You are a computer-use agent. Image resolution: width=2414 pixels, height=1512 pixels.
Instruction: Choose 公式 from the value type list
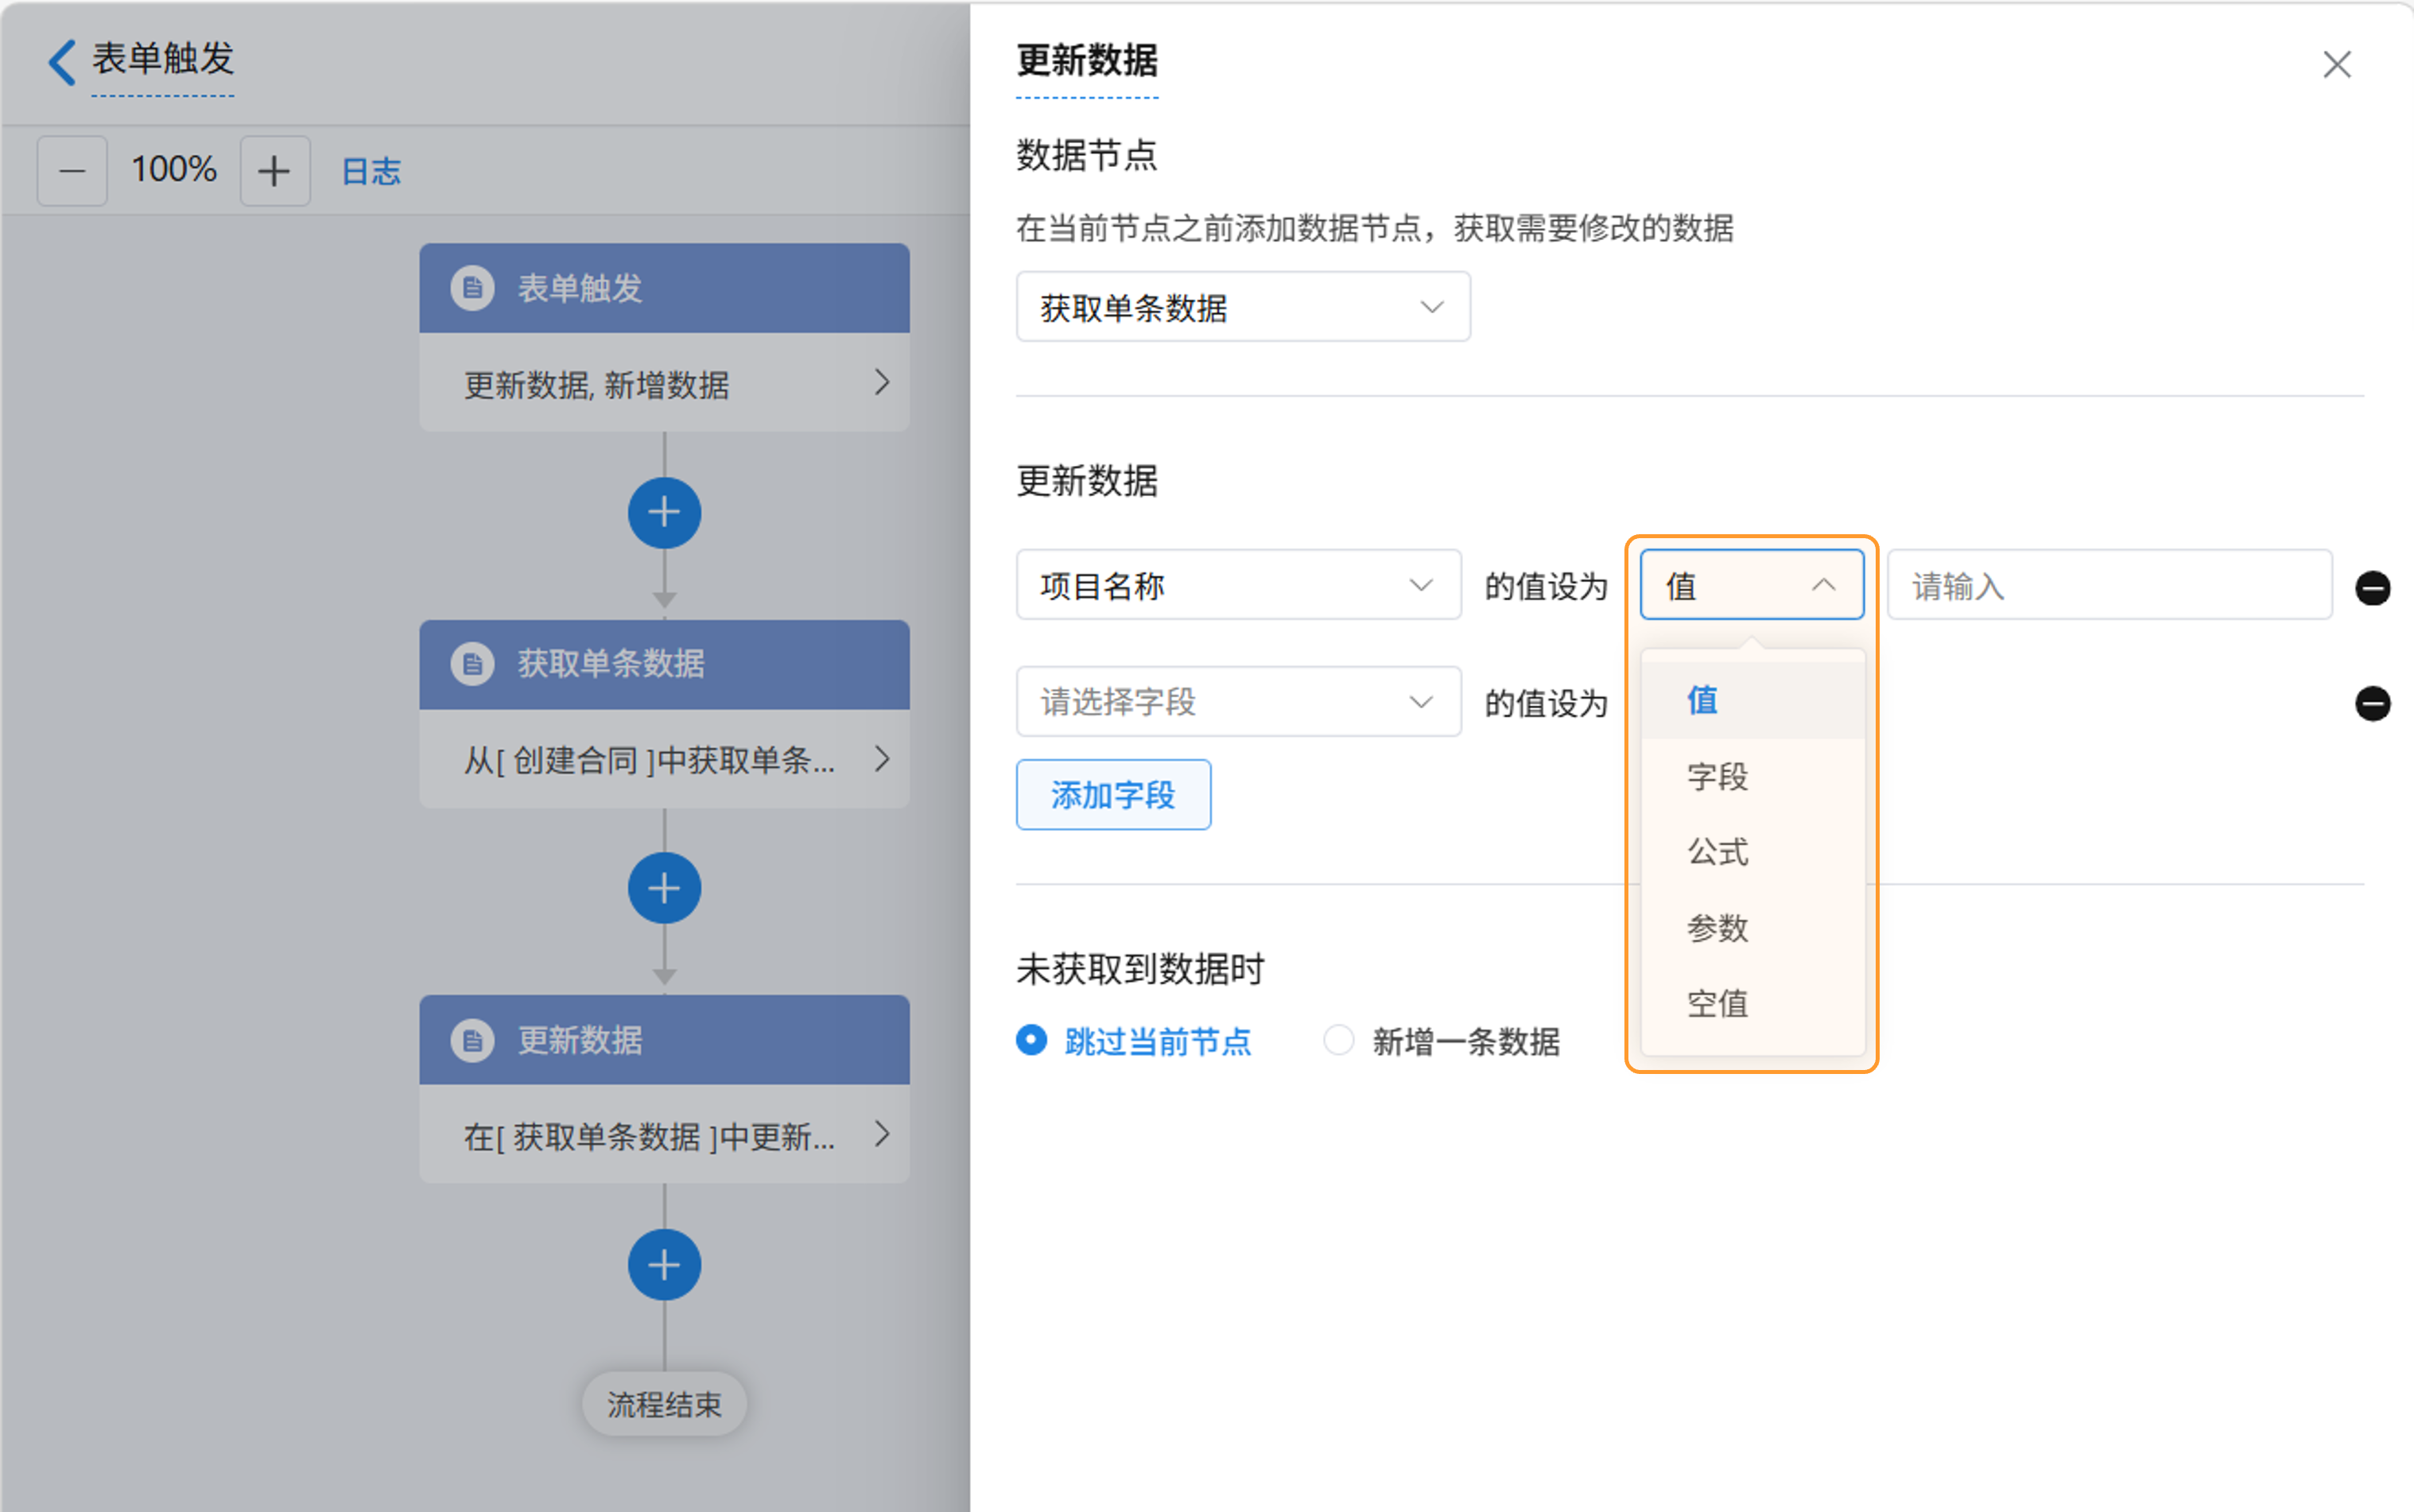pyautogui.click(x=1717, y=852)
